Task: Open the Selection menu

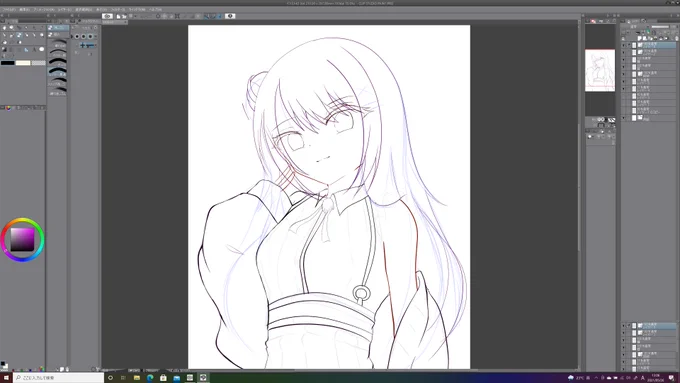Action: click(83, 9)
